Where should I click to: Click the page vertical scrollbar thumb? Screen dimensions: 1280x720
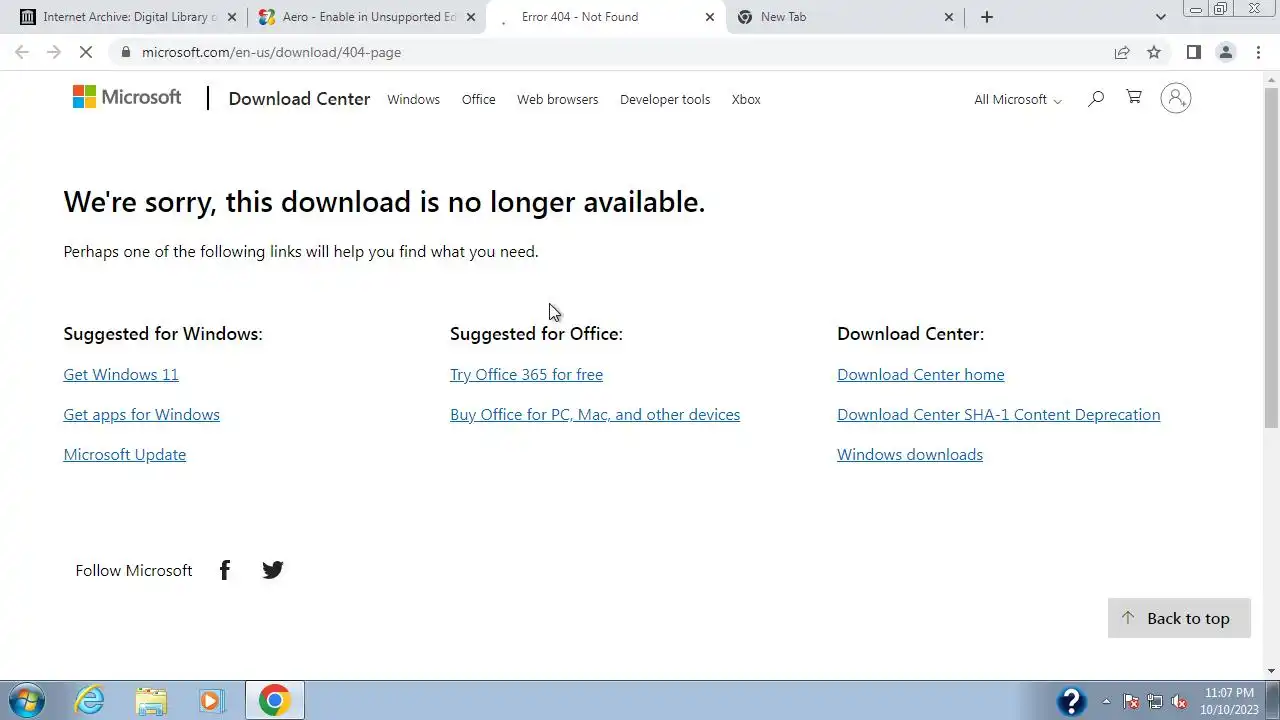point(1272,257)
